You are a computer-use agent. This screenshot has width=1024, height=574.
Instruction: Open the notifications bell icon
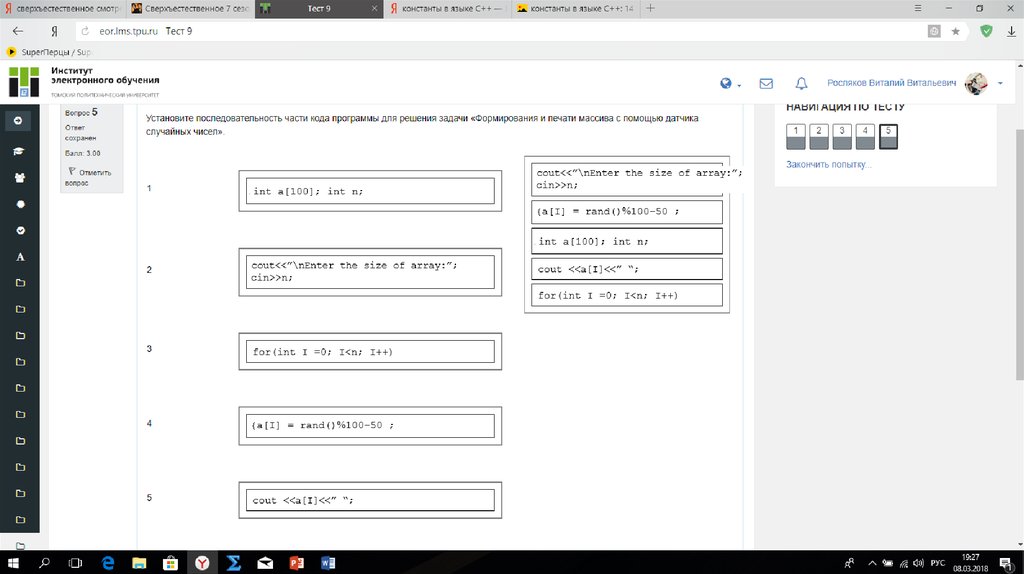pos(801,84)
